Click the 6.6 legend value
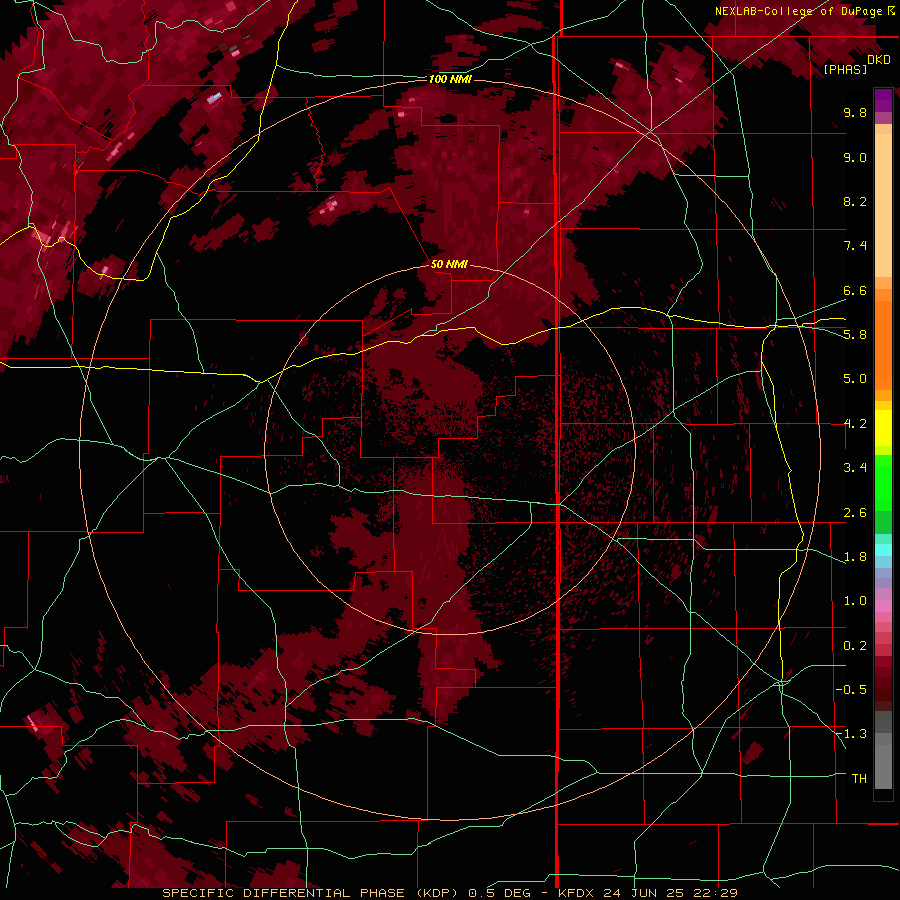900x900 pixels. tap(855, 290)
